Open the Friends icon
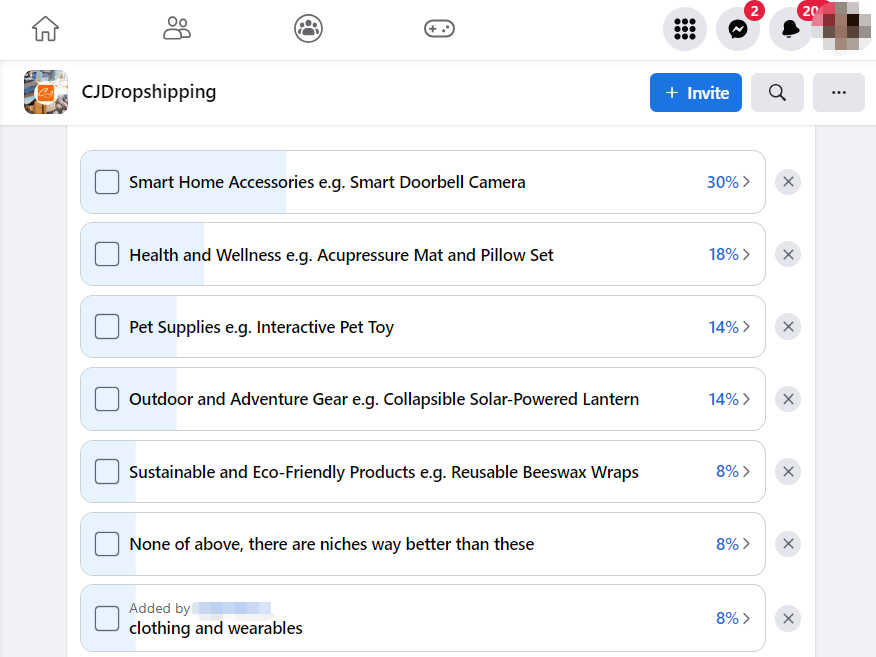Screen dimensions: 876x657 (177, 29)
